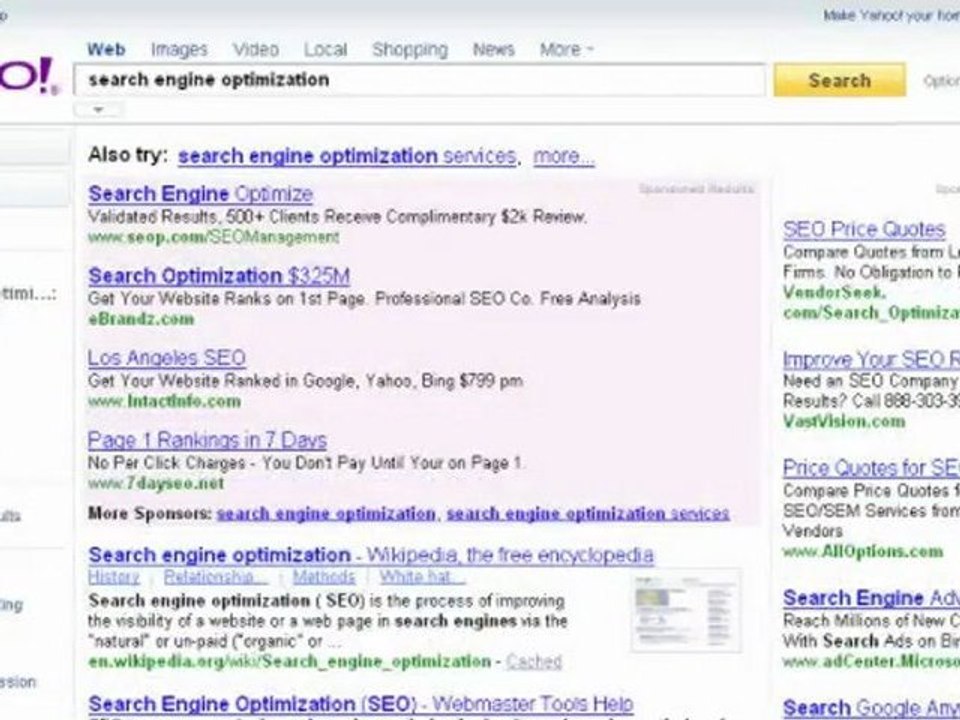The width and height of the screenshot is (960, 720).
Task: Open the 'White hat...' sublink
Action: coord(422,577)
